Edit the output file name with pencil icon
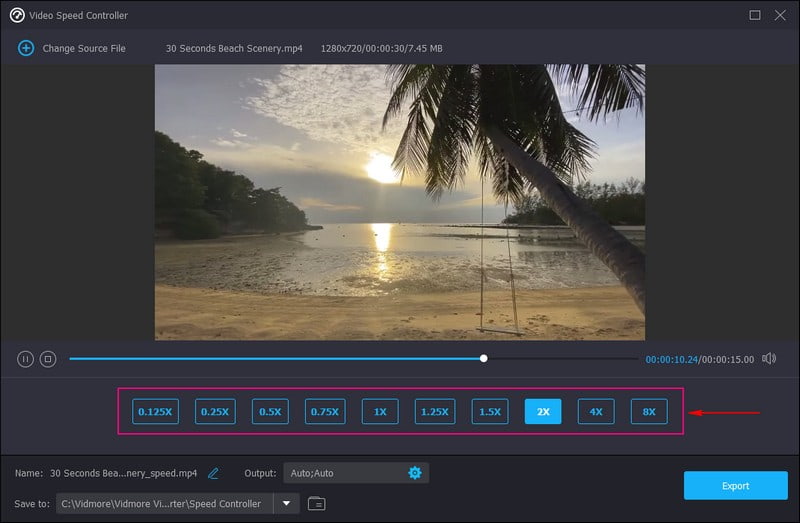Image resolution: width=800 pixels, height=523 pixels. (213, 473)
